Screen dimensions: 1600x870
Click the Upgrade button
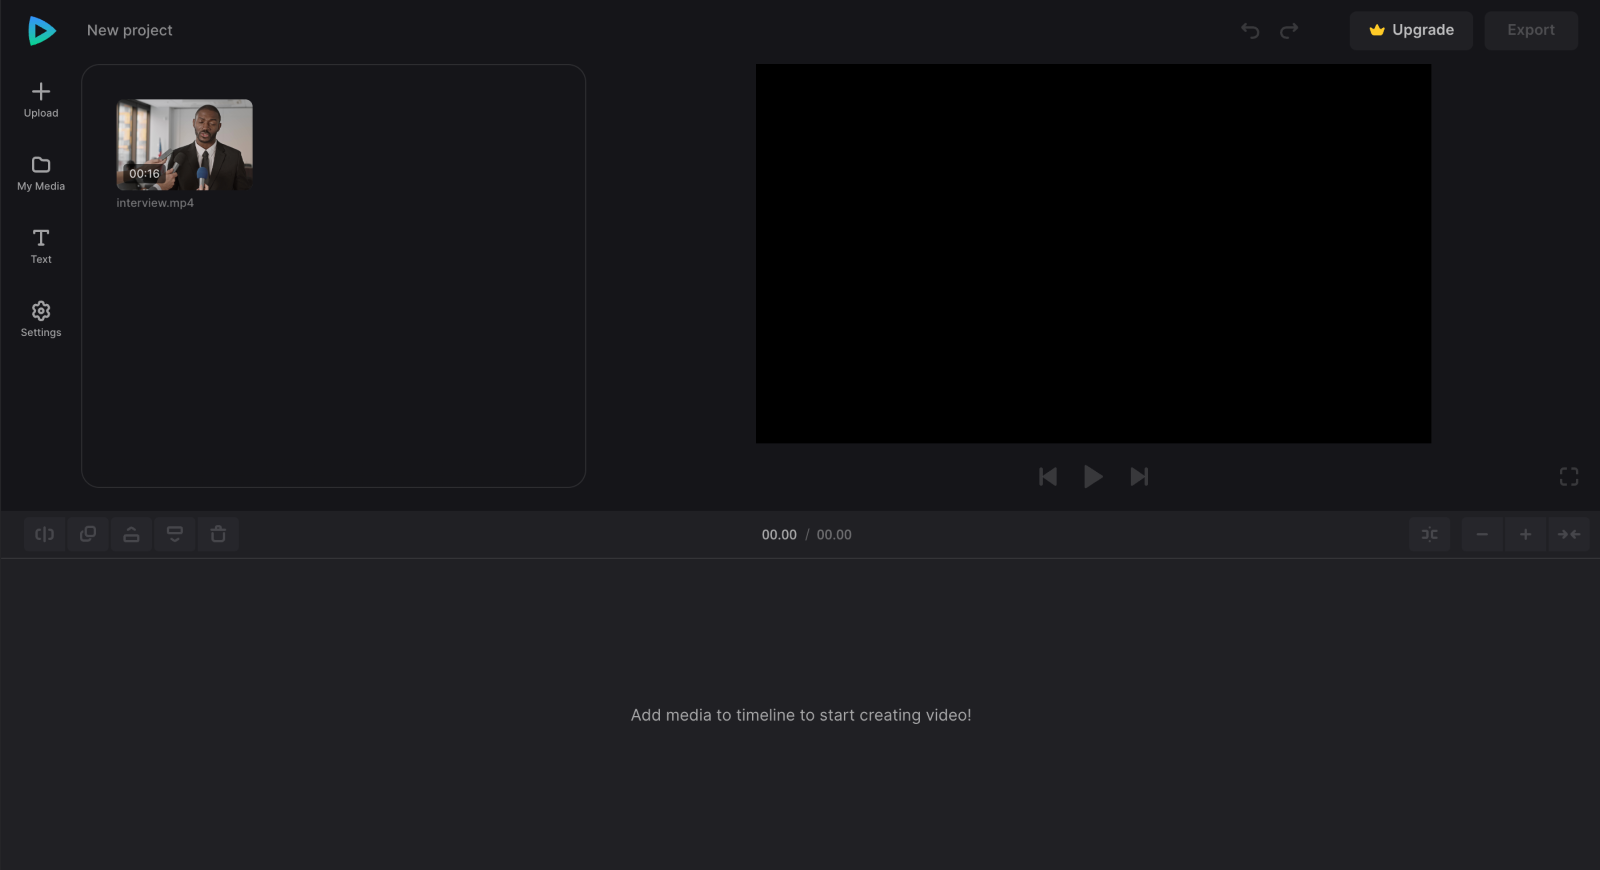pyautogui.click(x=1411, y=31)
